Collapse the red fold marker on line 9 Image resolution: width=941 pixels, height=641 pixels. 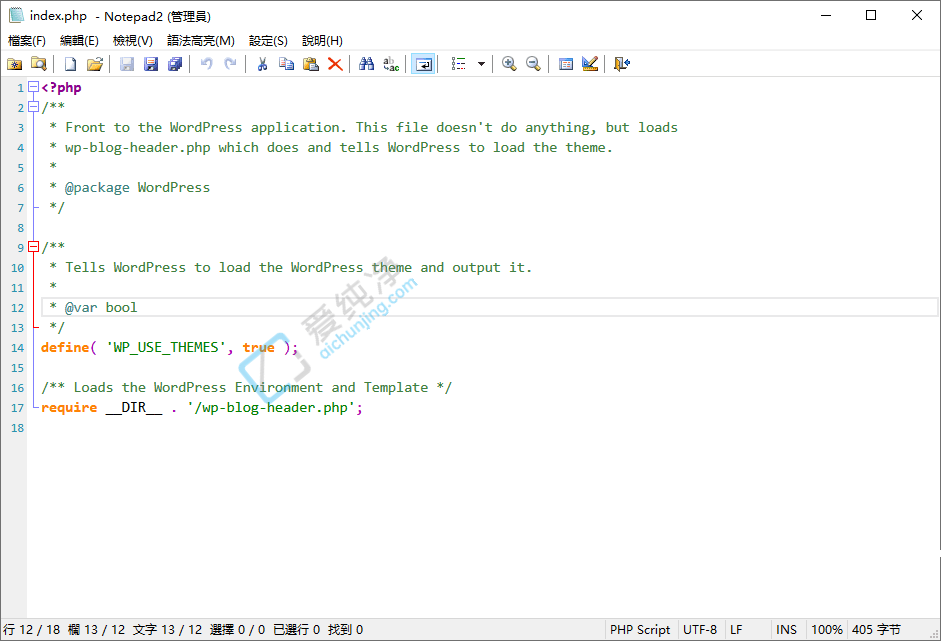coord(34,247)
